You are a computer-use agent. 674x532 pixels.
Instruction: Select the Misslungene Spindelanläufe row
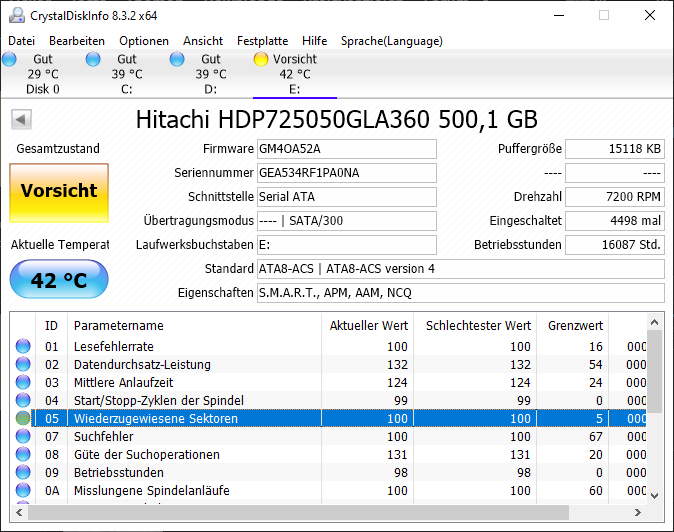[328, 491]
